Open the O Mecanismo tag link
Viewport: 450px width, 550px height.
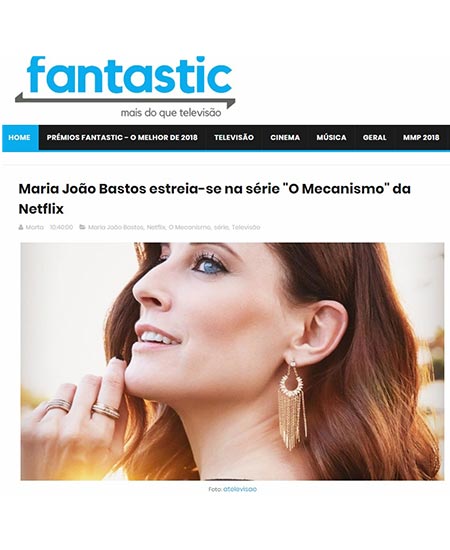190,227
